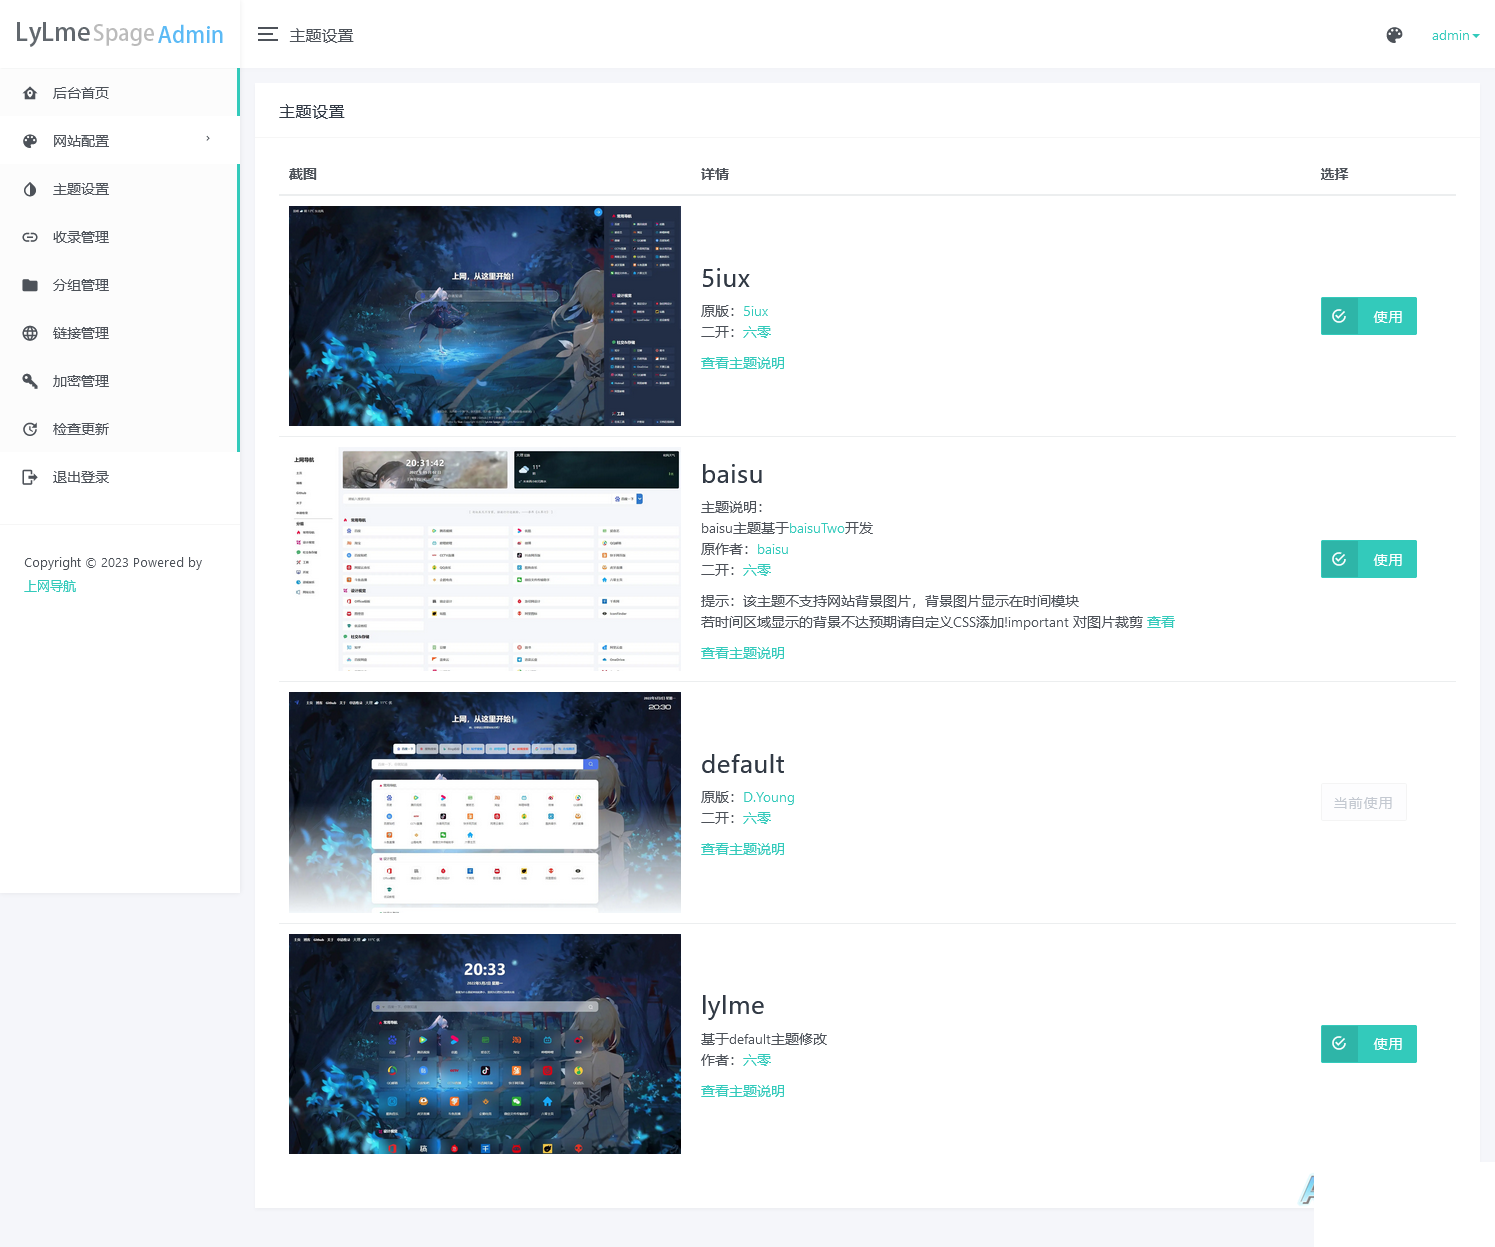Screen dimensions: 1495x1247
Task: Select 主题设置 in the sidebar
Action: (x=119, y=189)
